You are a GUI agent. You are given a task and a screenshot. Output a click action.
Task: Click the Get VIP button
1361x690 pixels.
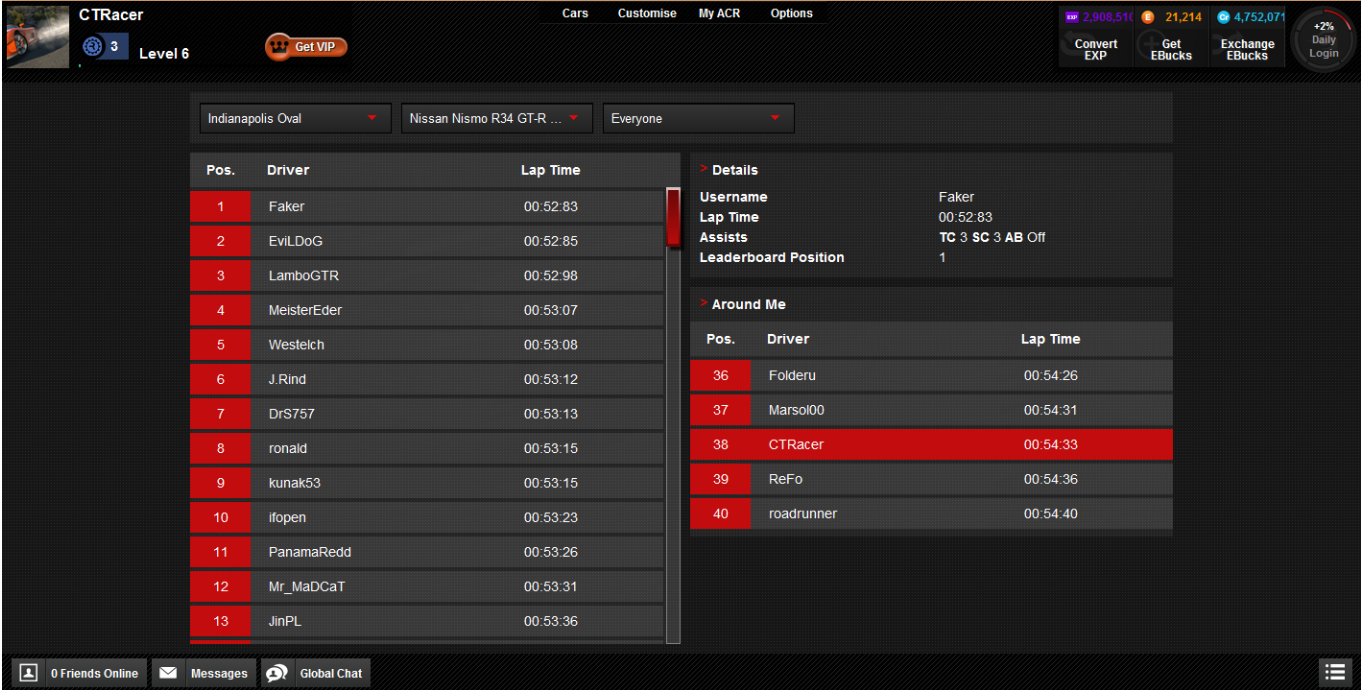click(306, 47)
